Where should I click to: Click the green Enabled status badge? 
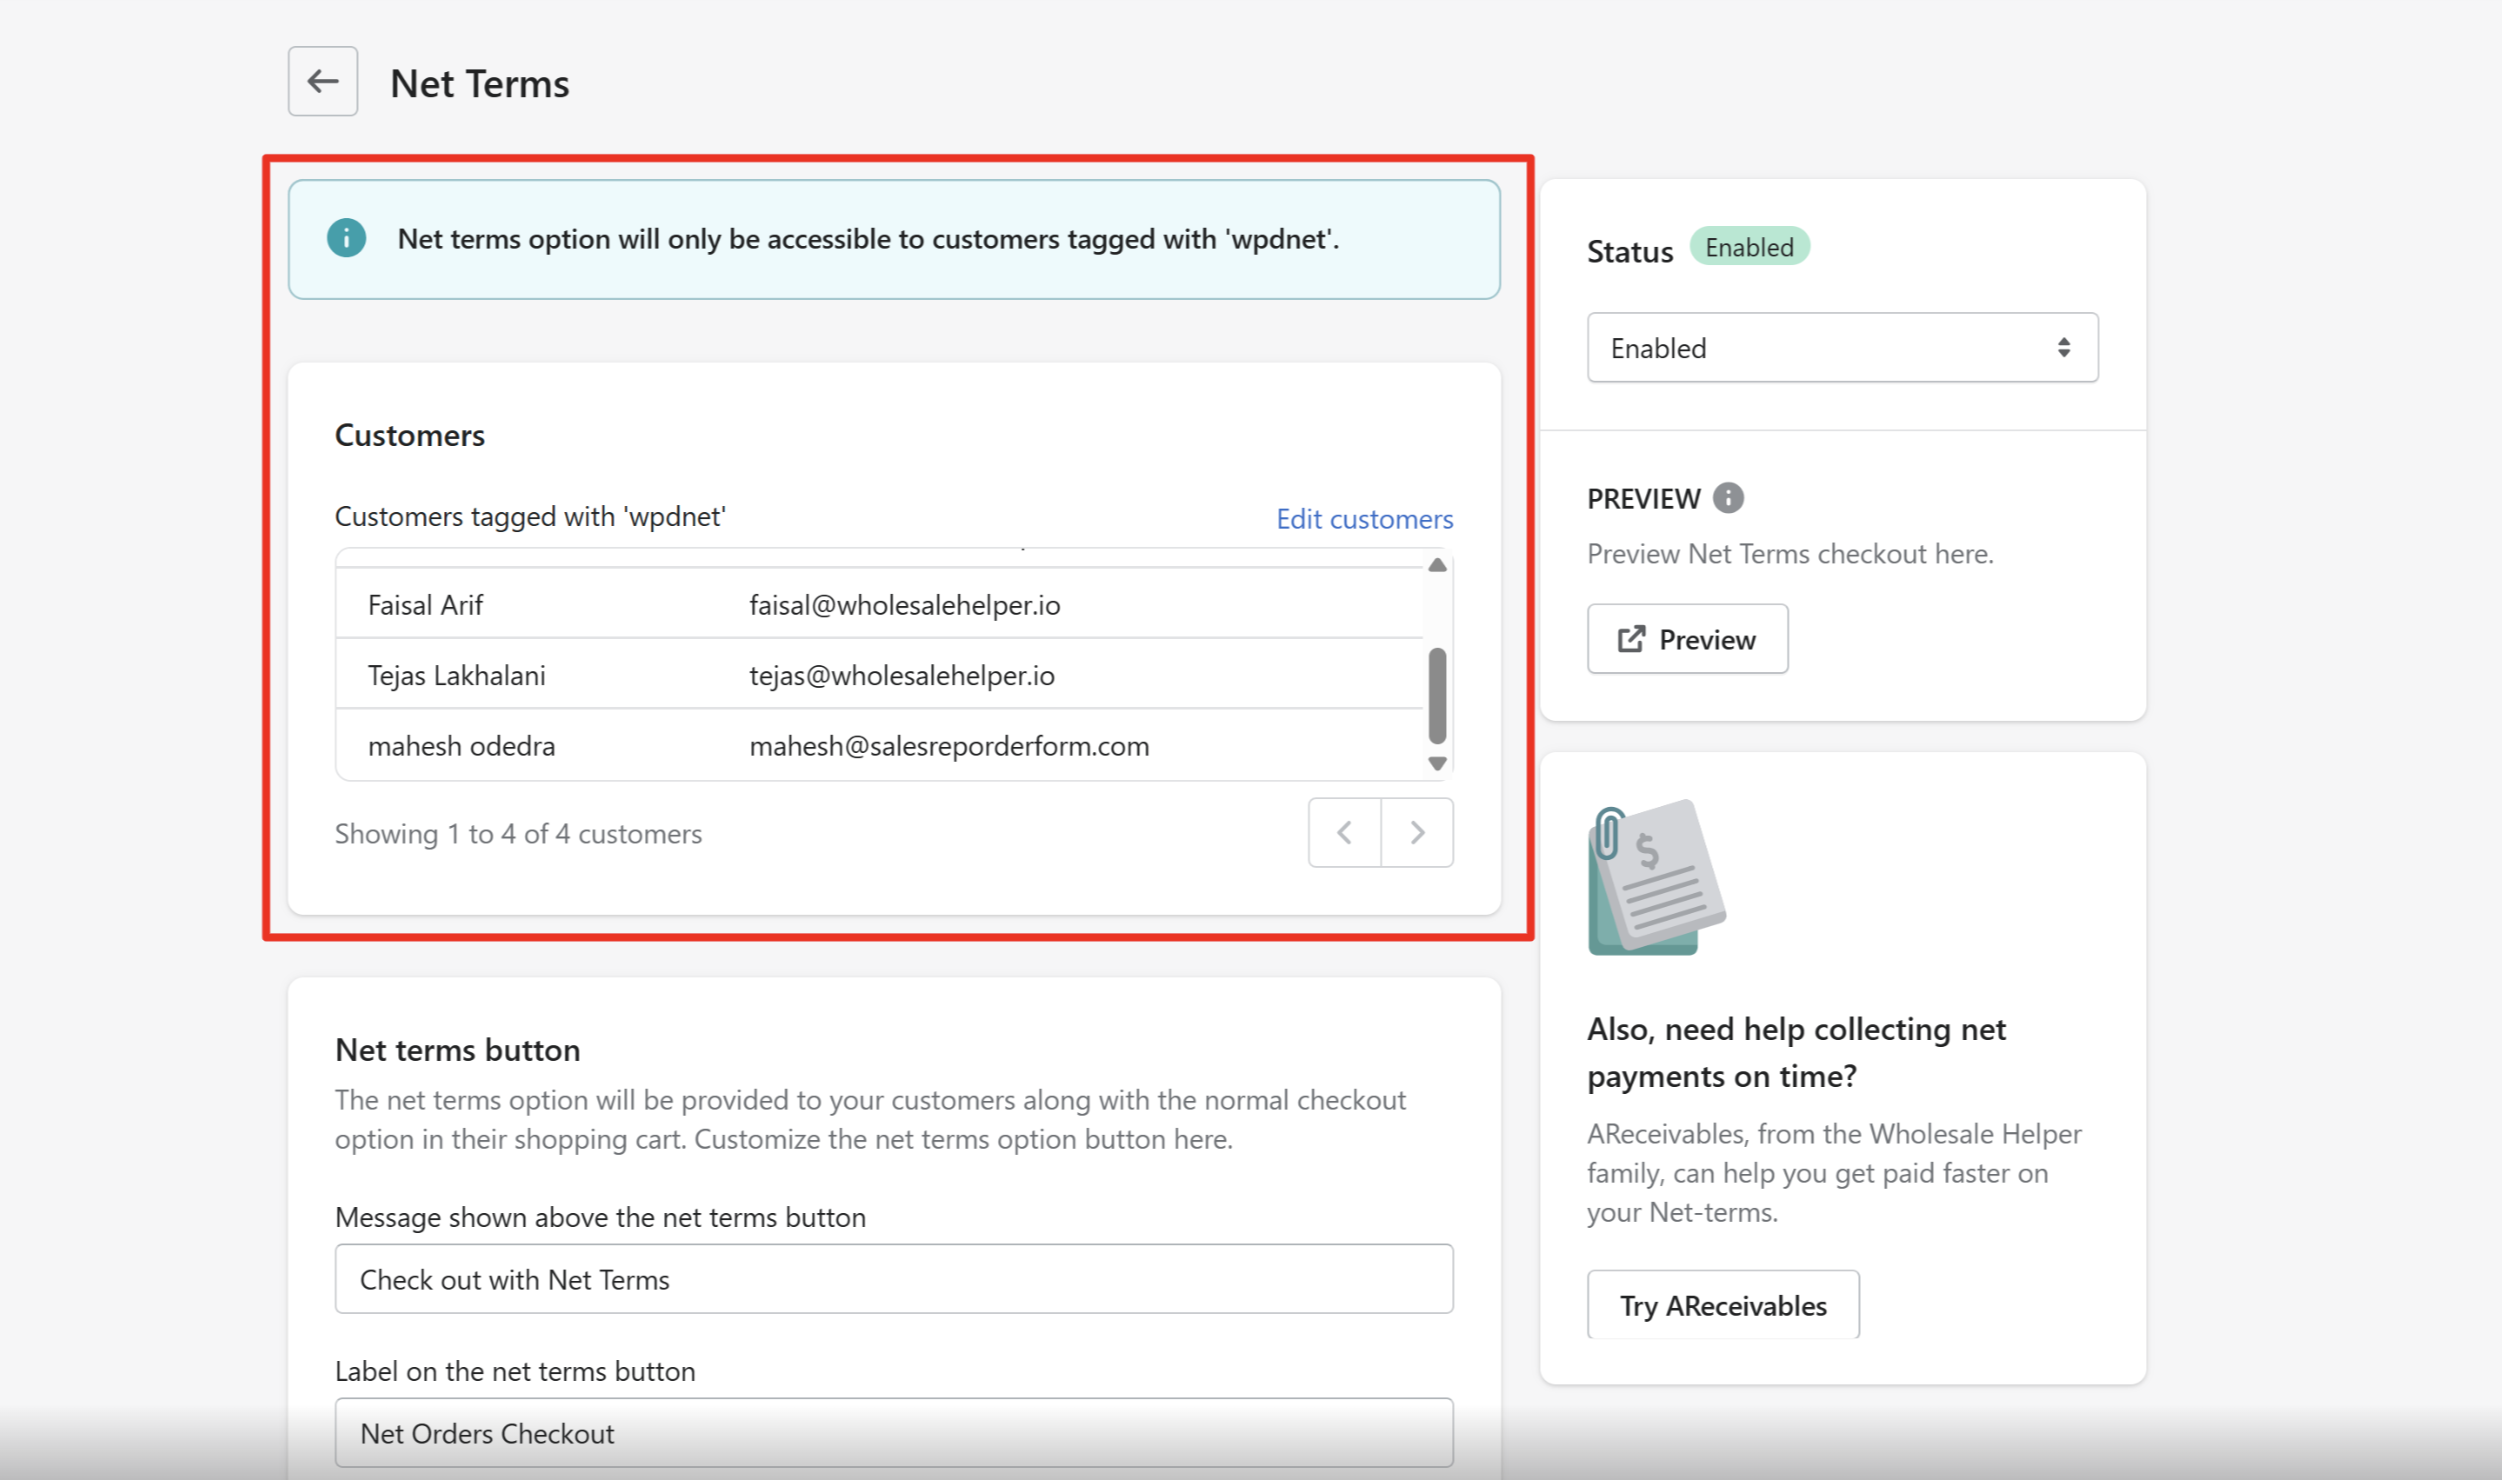point(1748,247)
